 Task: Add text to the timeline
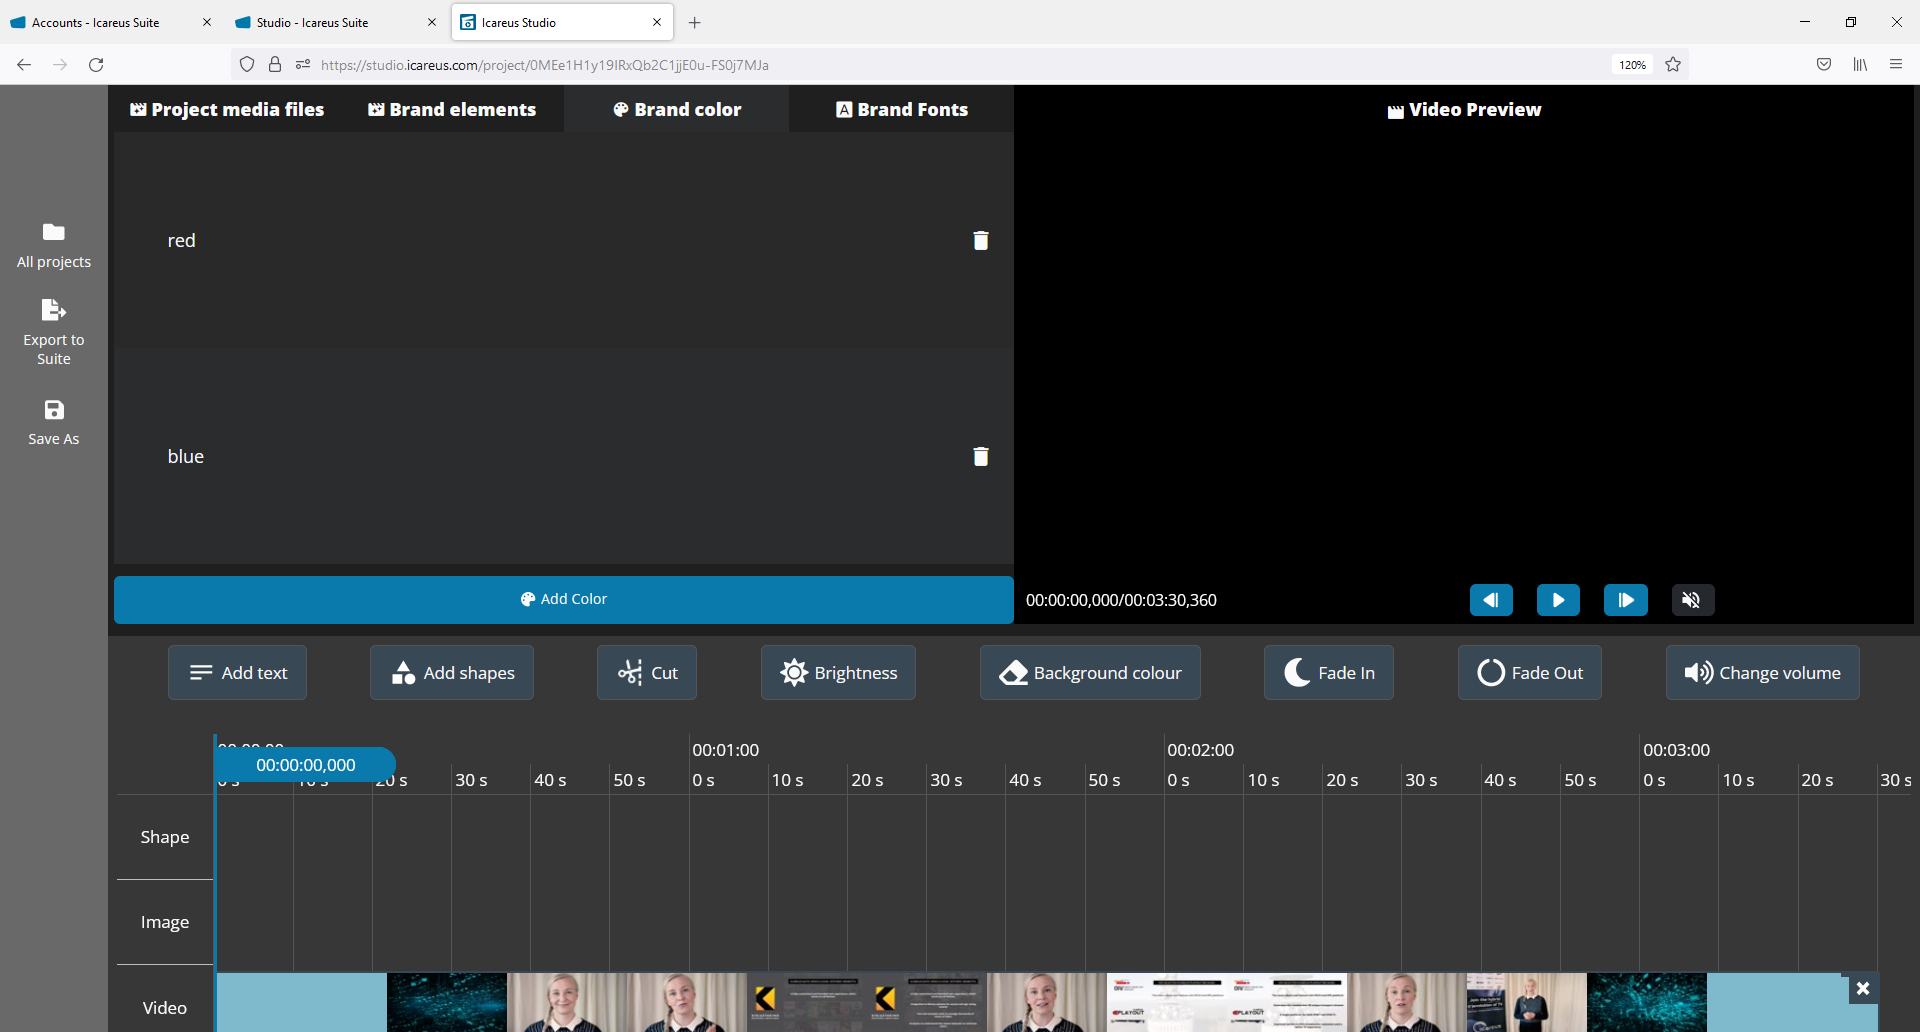pos(238,673)
